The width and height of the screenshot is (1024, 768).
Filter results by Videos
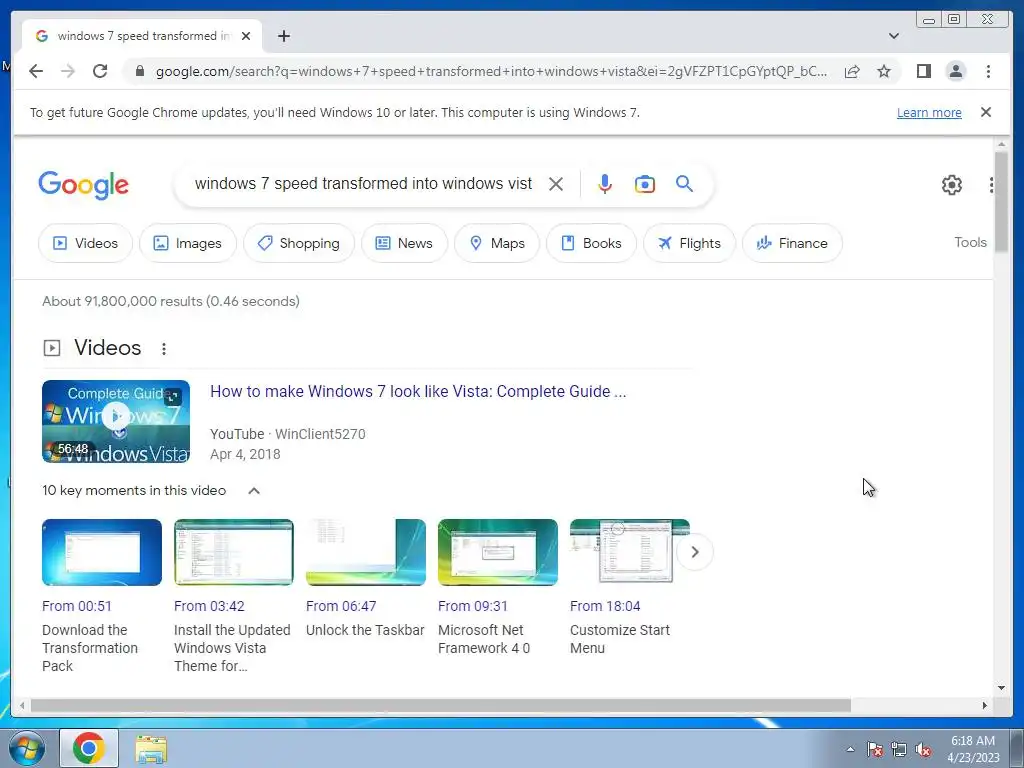pyautogui.click(x=86, y=243)
